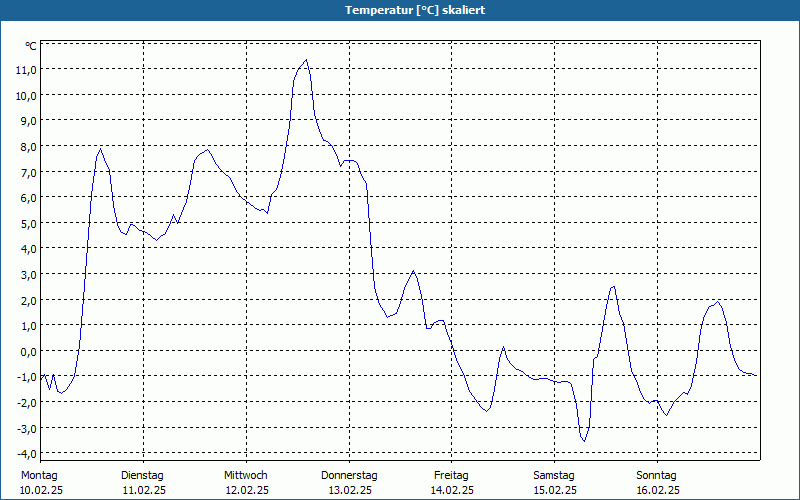Select the 6,0 axis value
Viewport: 800px width, 500px height.
tap(28, 198)
